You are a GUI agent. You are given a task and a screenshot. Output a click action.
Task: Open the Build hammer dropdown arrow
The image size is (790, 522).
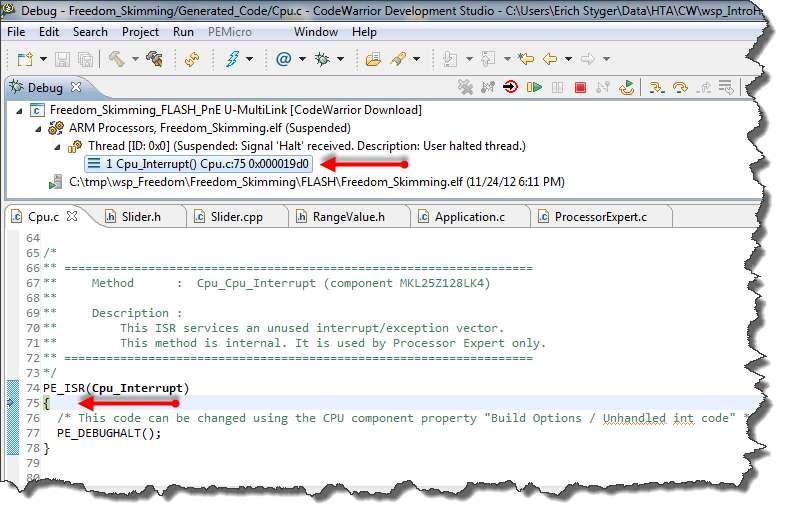(x=135, y=59)
